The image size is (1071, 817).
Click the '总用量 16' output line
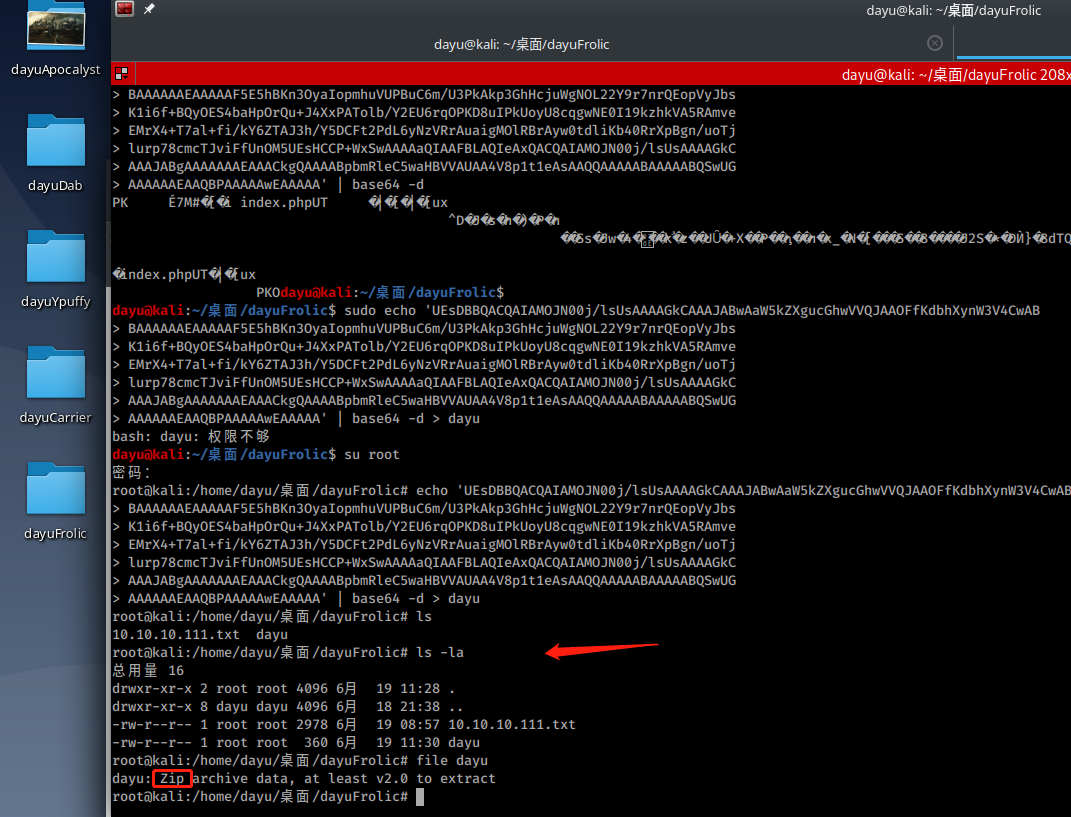(148, 671)
